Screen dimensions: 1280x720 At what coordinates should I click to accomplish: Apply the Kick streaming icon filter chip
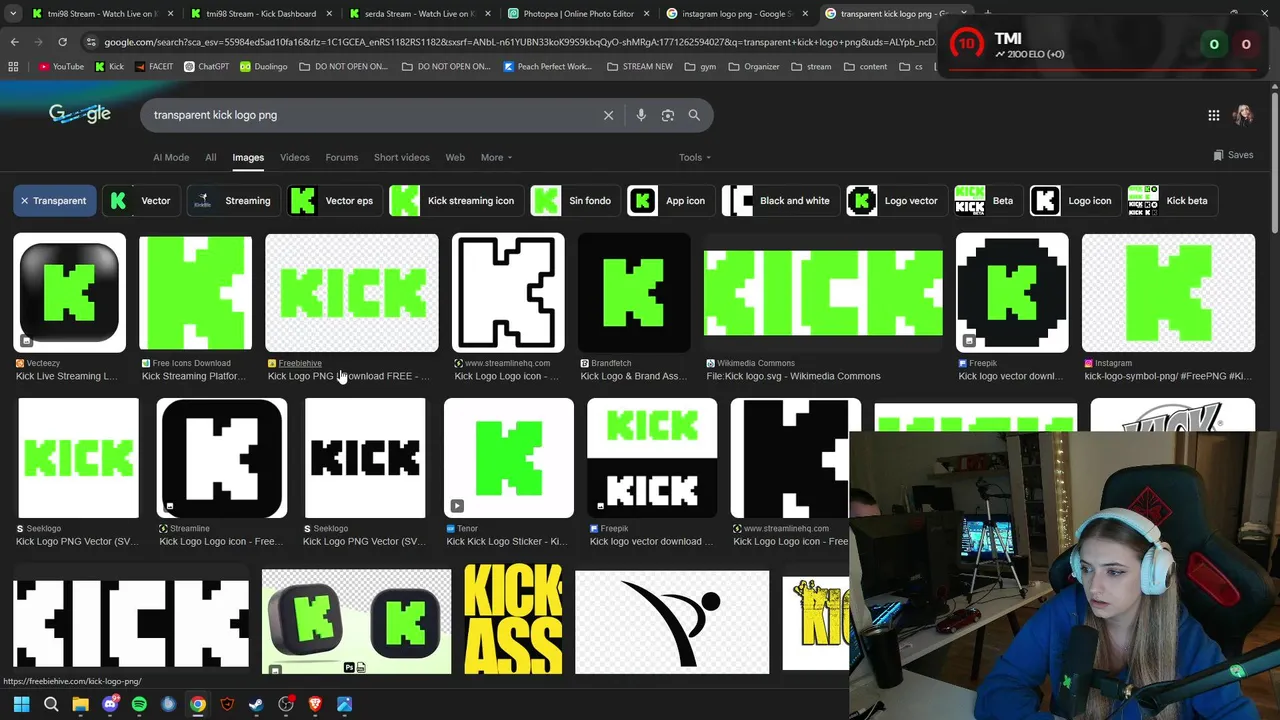click(455, 201)
